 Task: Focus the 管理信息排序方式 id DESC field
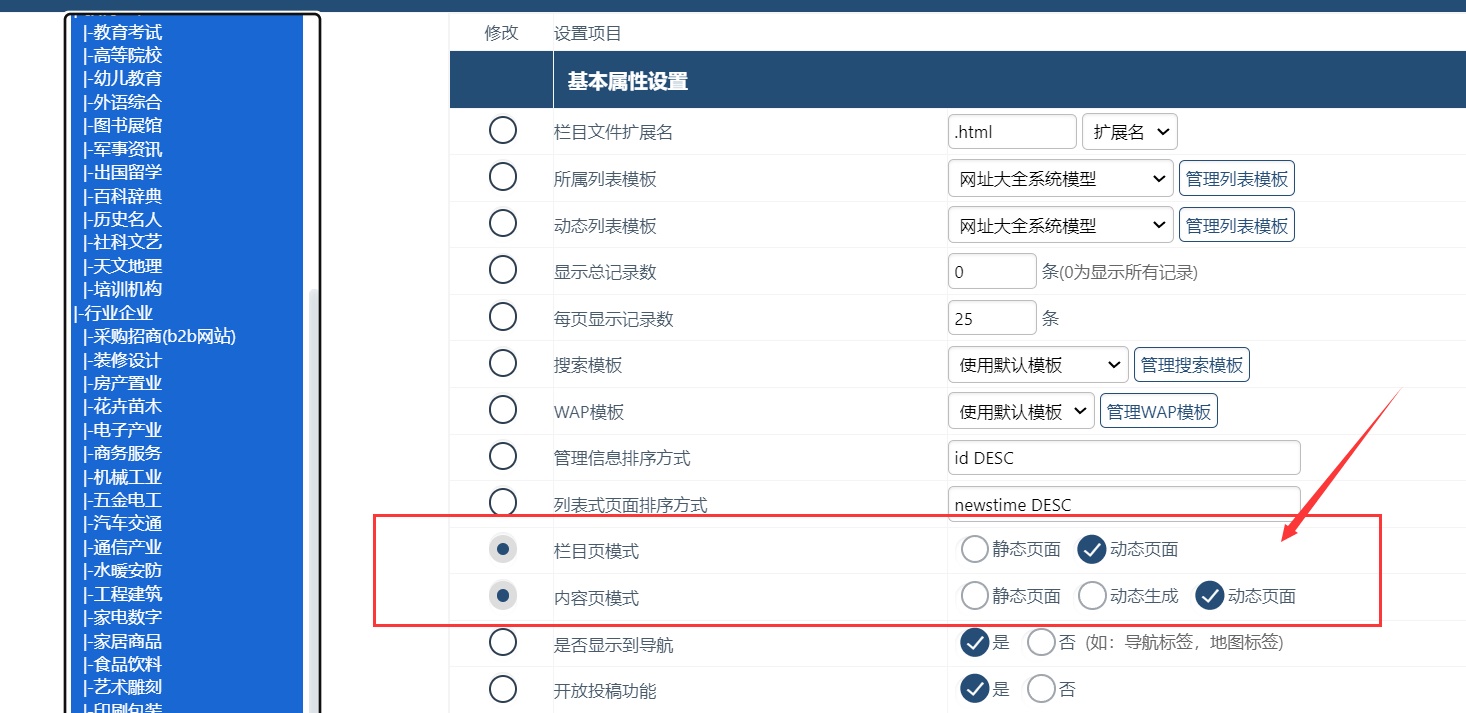pyautogui.click(x=1124, y=458)
